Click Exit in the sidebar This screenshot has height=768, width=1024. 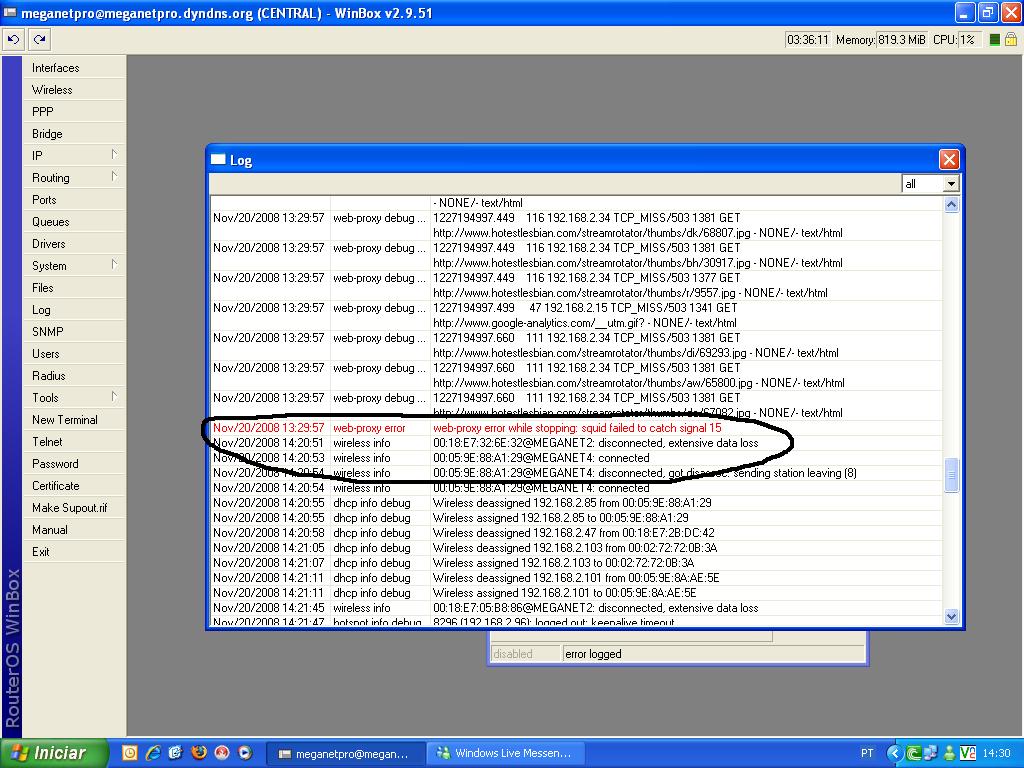[74, 552]
